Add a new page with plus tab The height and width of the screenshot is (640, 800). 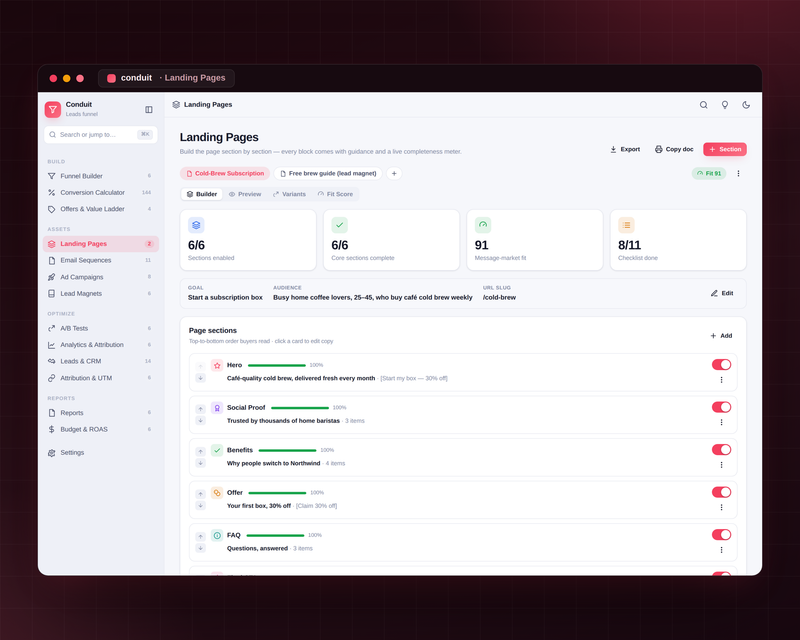pyautogui.click(x=394, y=174)
